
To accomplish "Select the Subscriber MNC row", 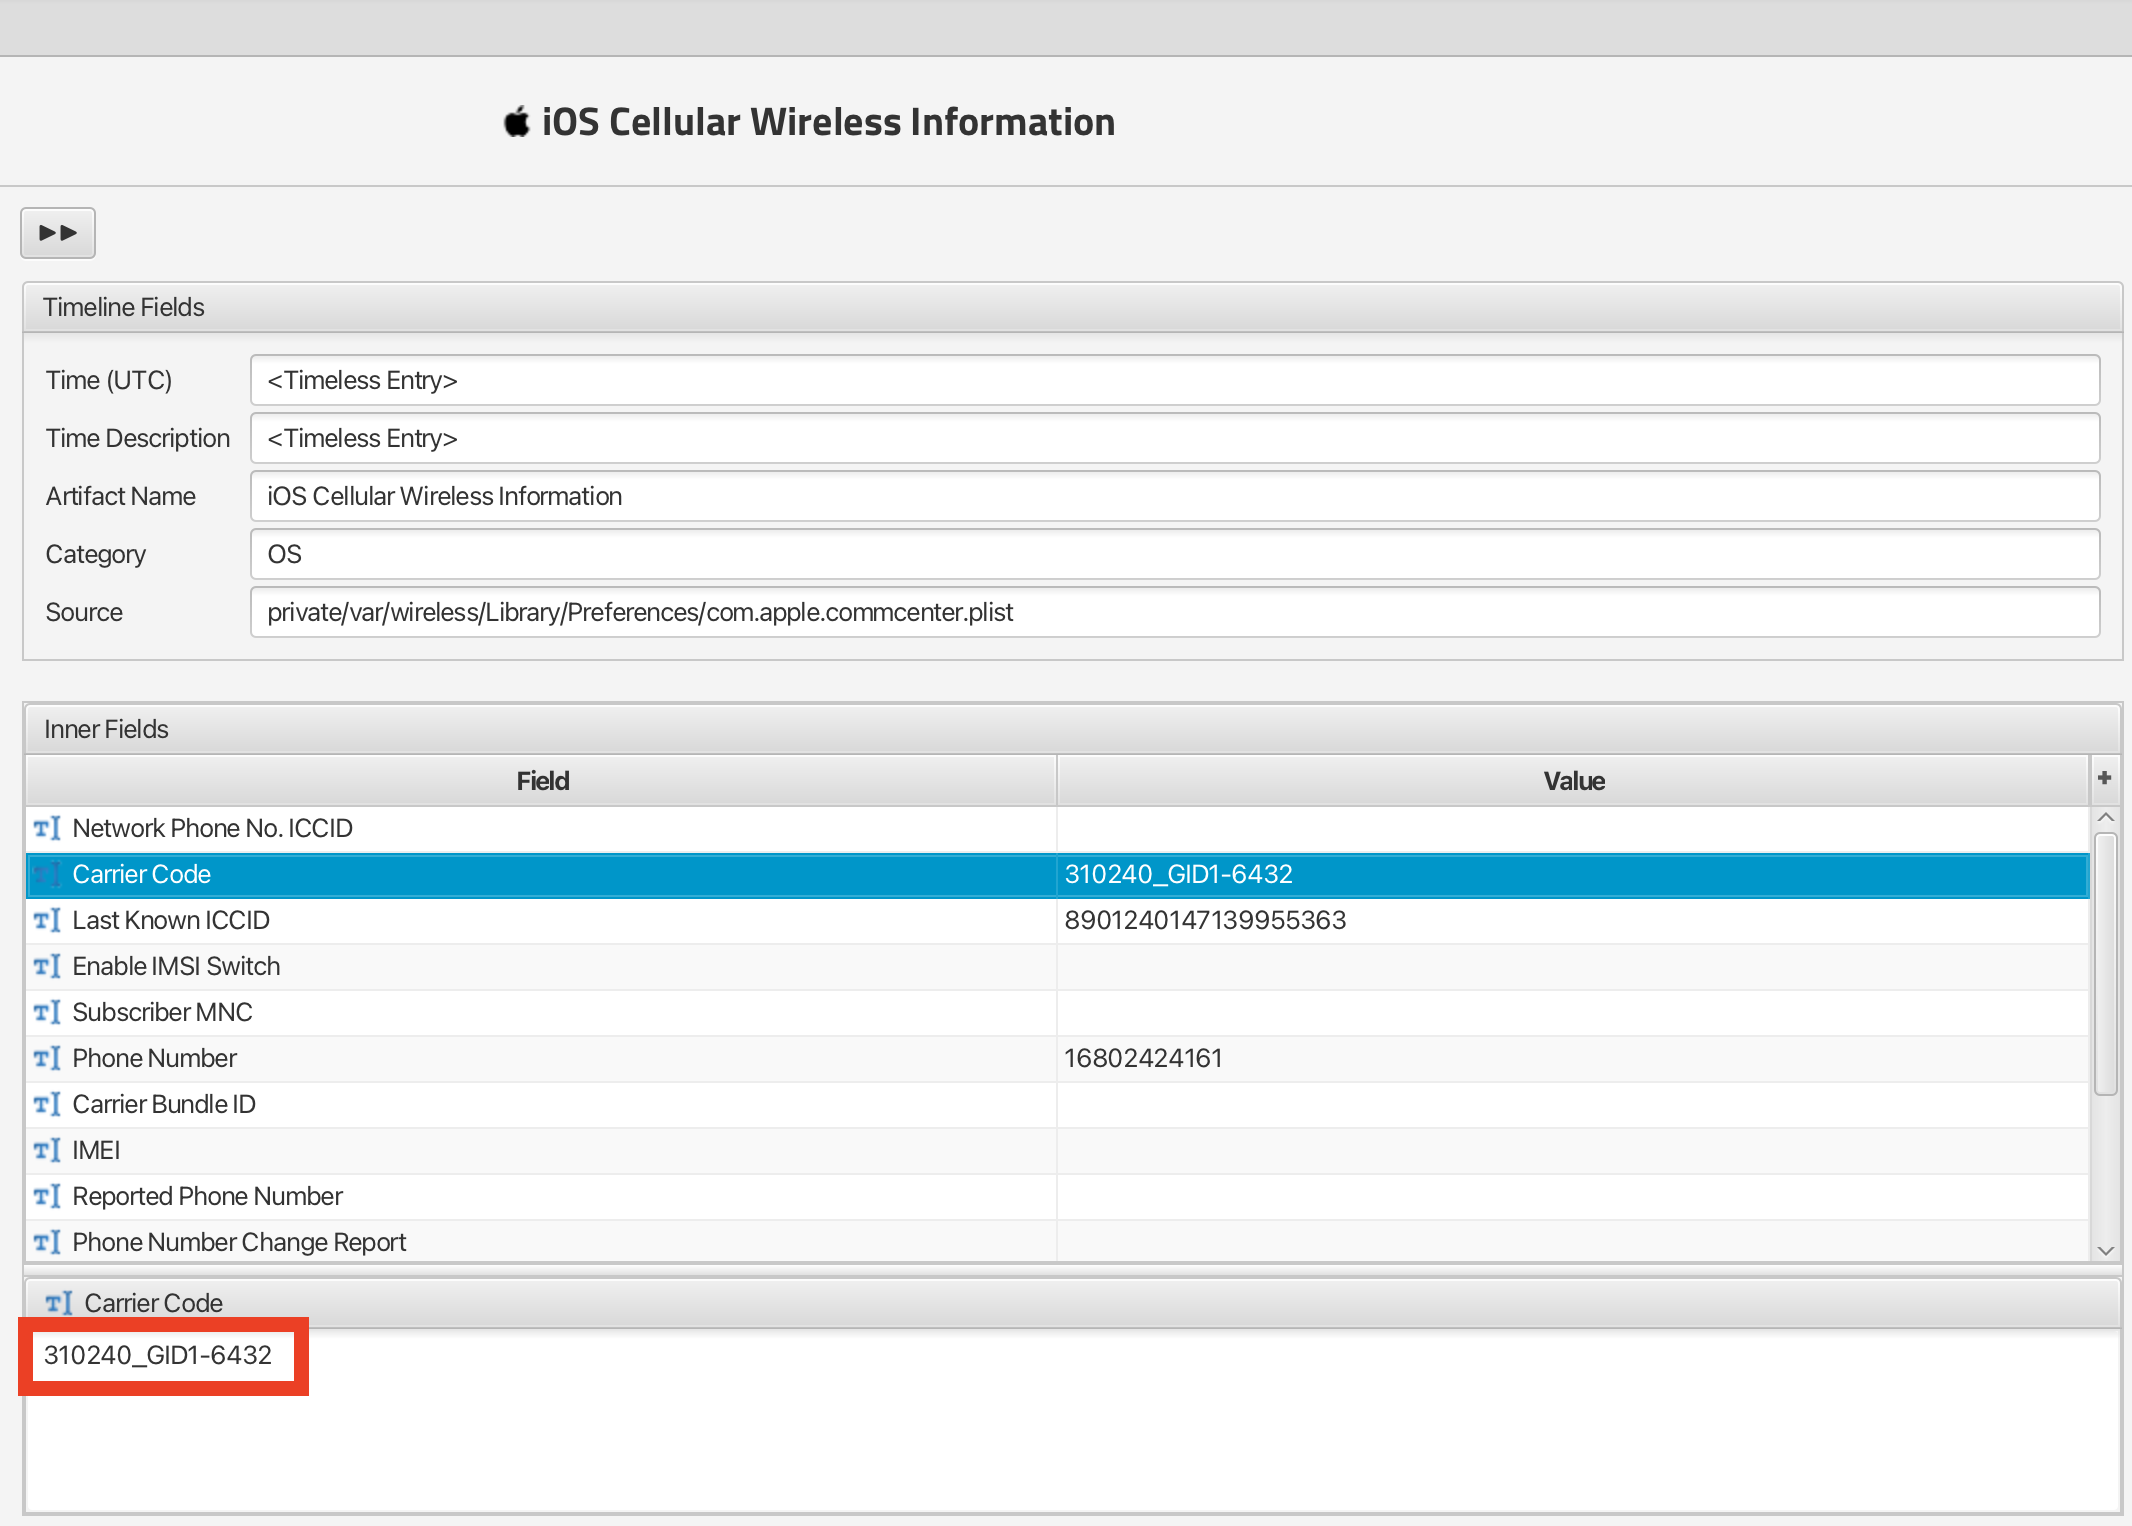I will pos(1057,1012).
